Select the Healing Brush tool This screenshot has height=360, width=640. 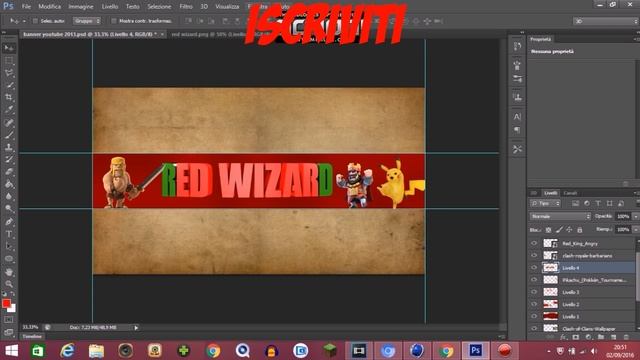pos(9,122)
